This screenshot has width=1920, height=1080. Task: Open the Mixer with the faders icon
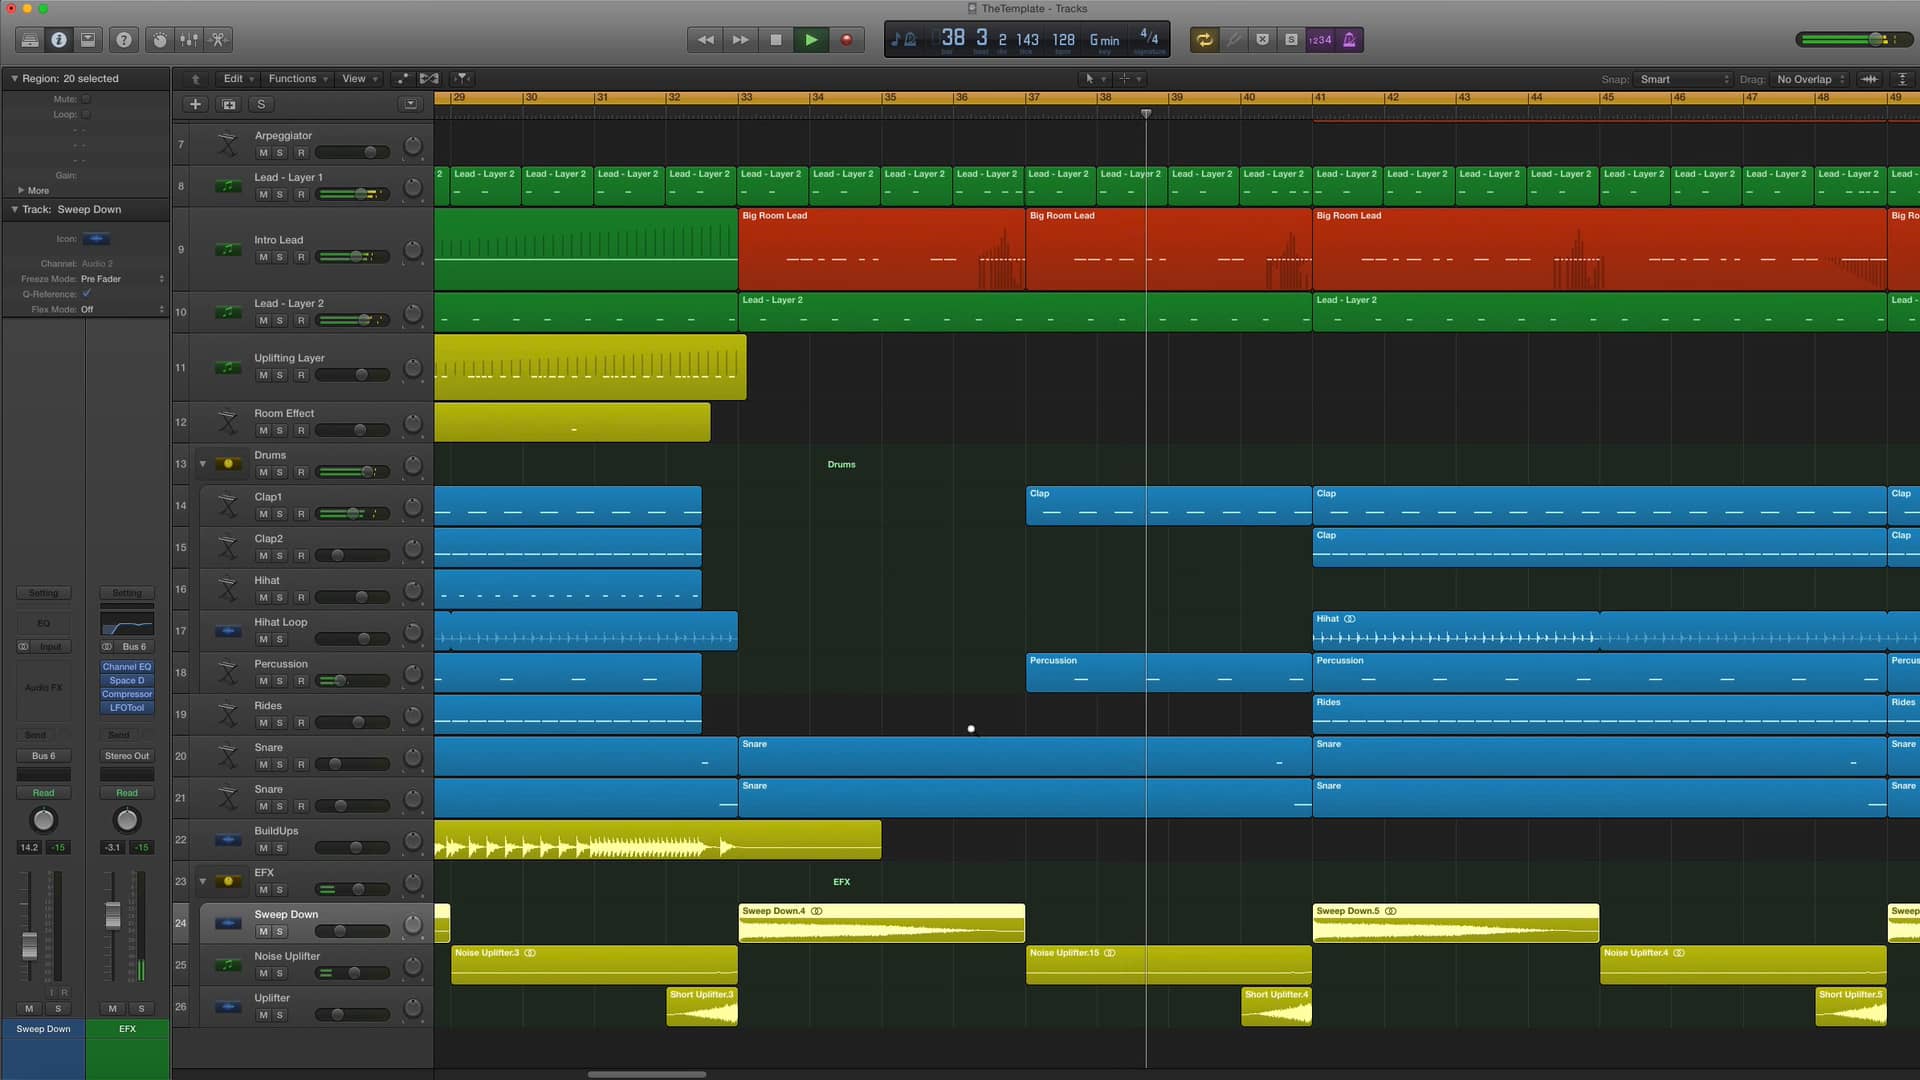click(188, 40)
